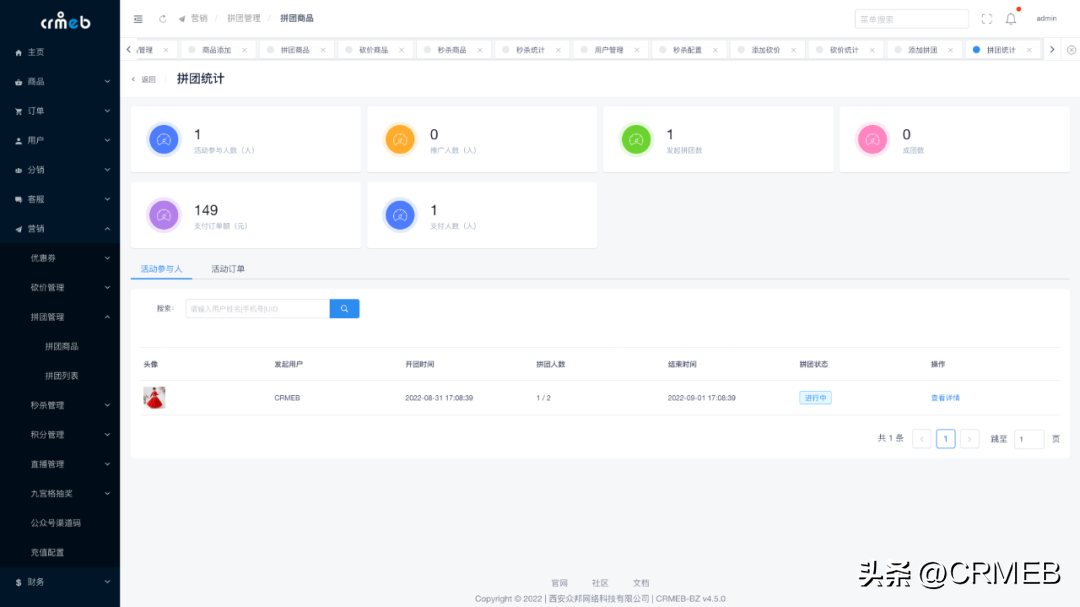Close the 添加砍价 tab
1080x607 pixels.
pyautogui.click(x=794, y=50)
